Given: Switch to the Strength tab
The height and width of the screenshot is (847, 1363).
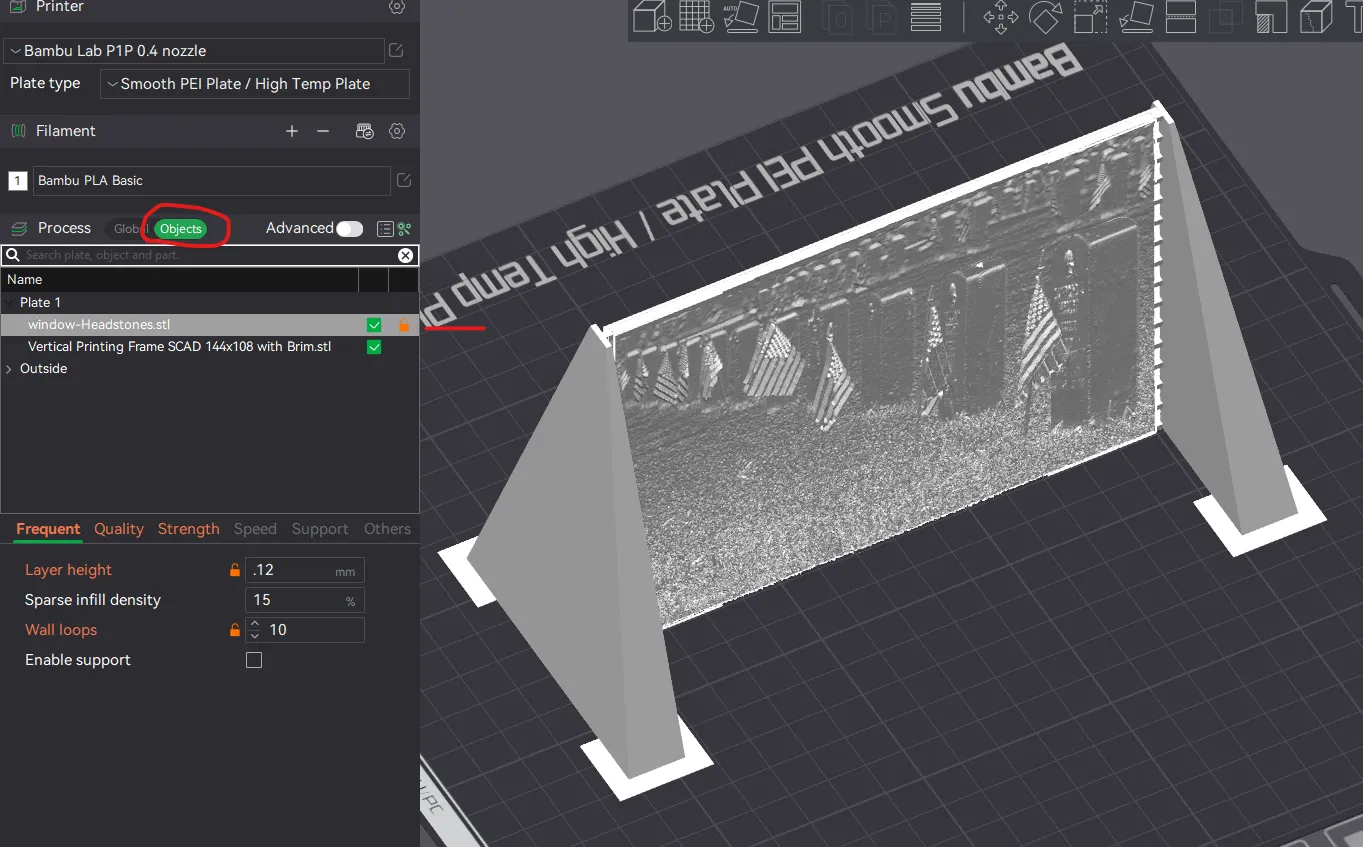Looking at the screenshot, I should [188, 529].
